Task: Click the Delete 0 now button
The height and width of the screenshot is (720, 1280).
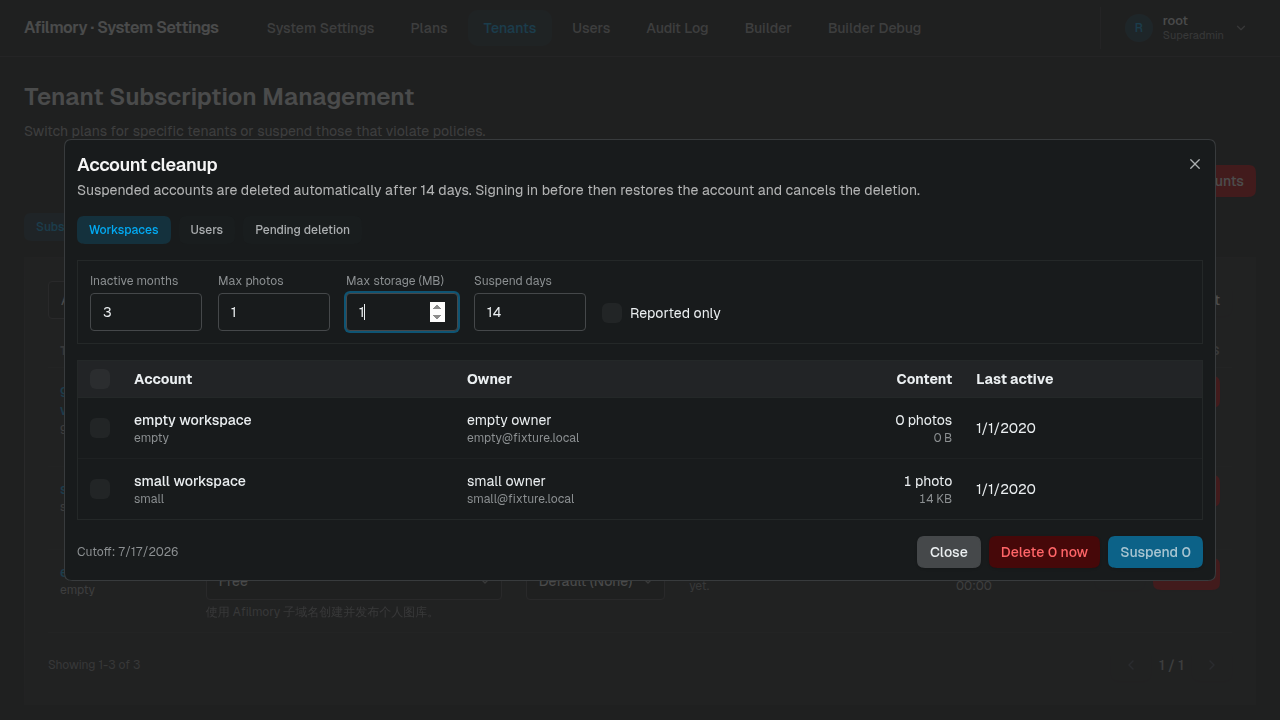Action: tap(1044, 552)
